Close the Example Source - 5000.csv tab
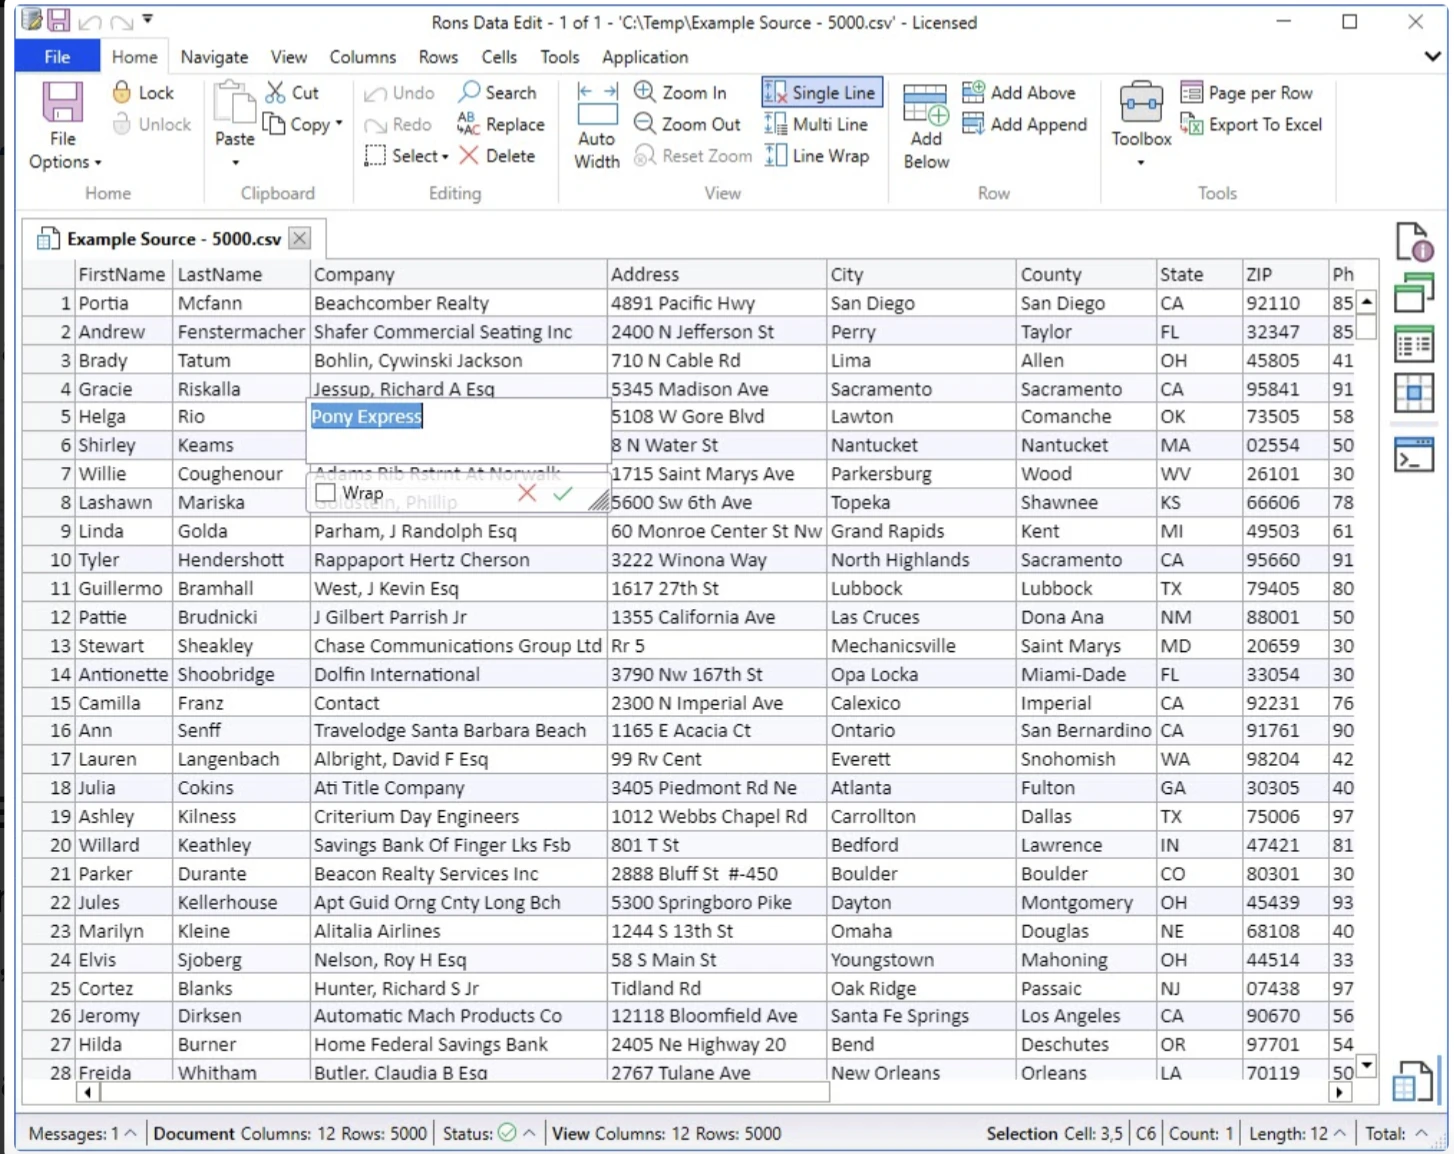 coord(299,238)
